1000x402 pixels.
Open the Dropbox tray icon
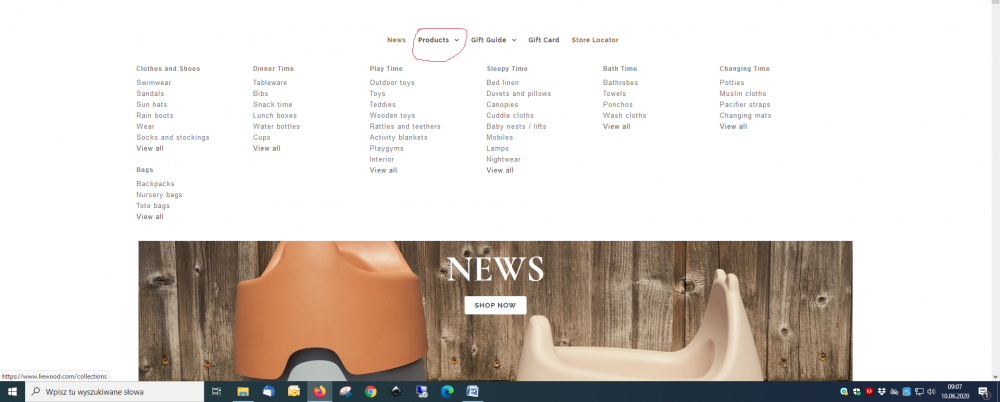(881, 392)
